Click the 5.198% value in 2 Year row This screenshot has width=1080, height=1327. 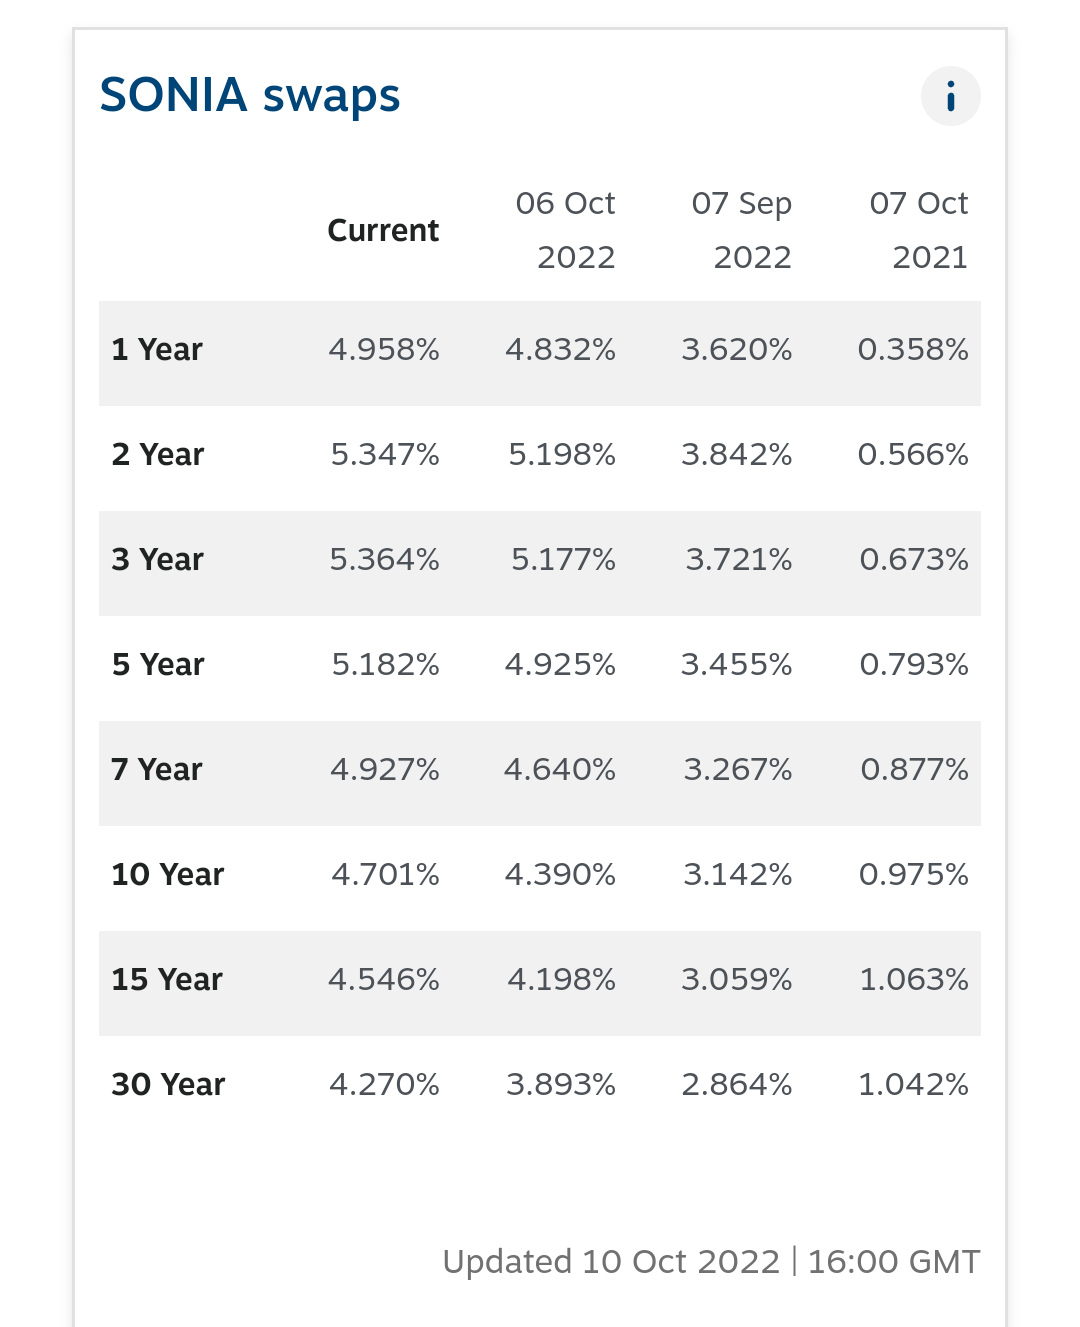pos(562,455)
